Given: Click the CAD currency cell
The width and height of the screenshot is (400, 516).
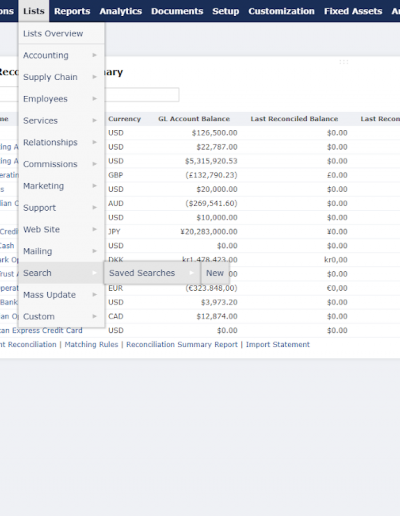Looking at the screenshot, I should click(116, 316).
